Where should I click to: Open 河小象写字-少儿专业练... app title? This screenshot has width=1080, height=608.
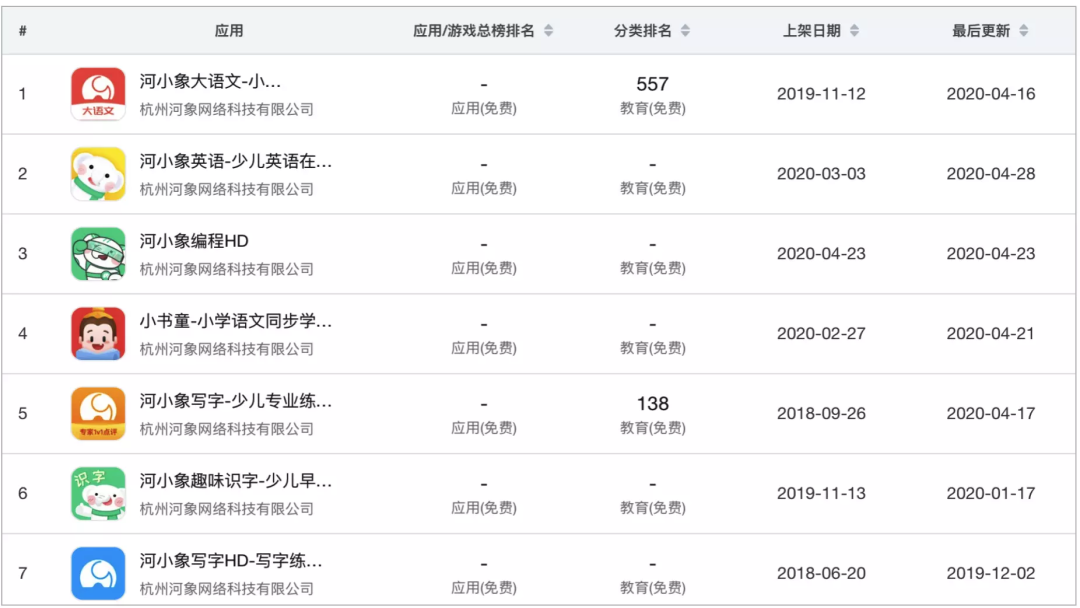236,401
